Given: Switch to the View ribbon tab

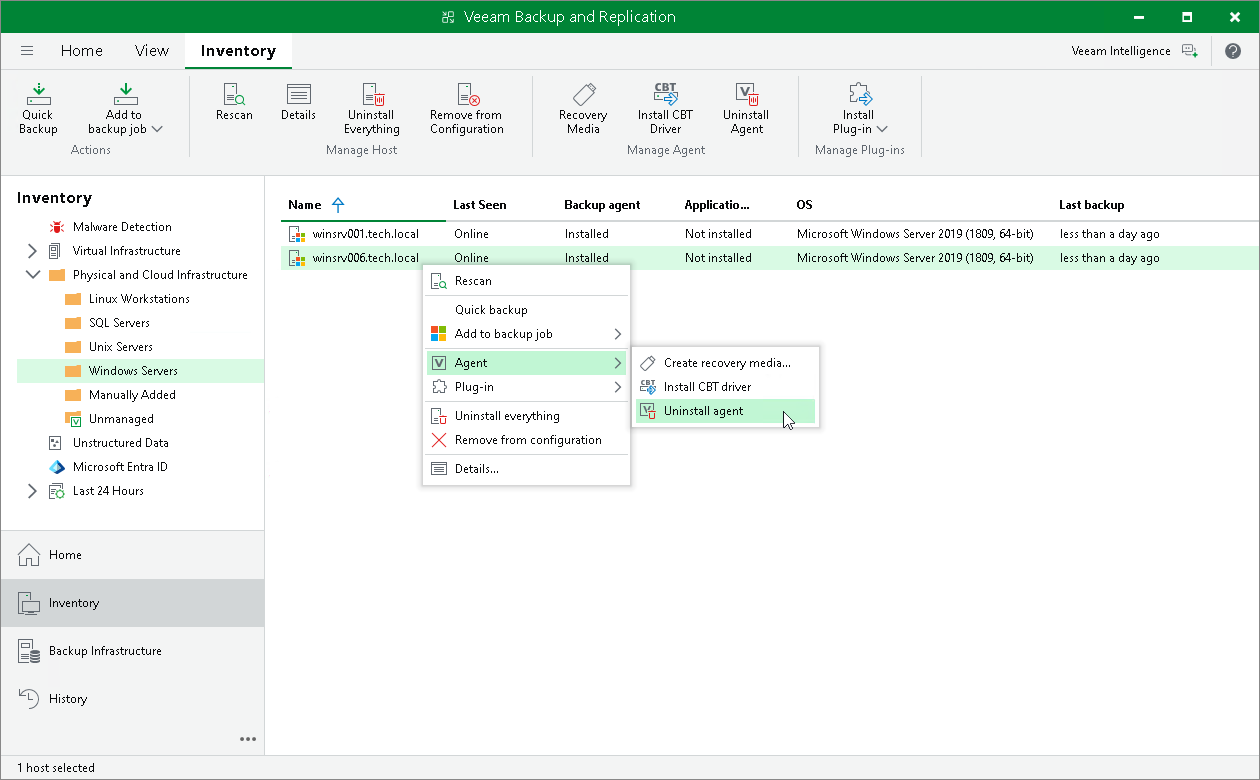Looking at the screenshot, I should tap(152, 51).
